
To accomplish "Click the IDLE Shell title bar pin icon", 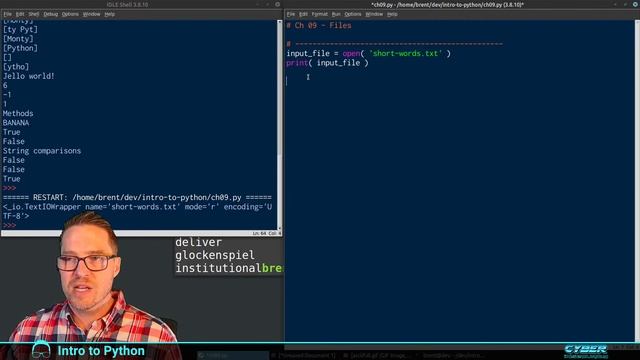I will click(278, 4).
